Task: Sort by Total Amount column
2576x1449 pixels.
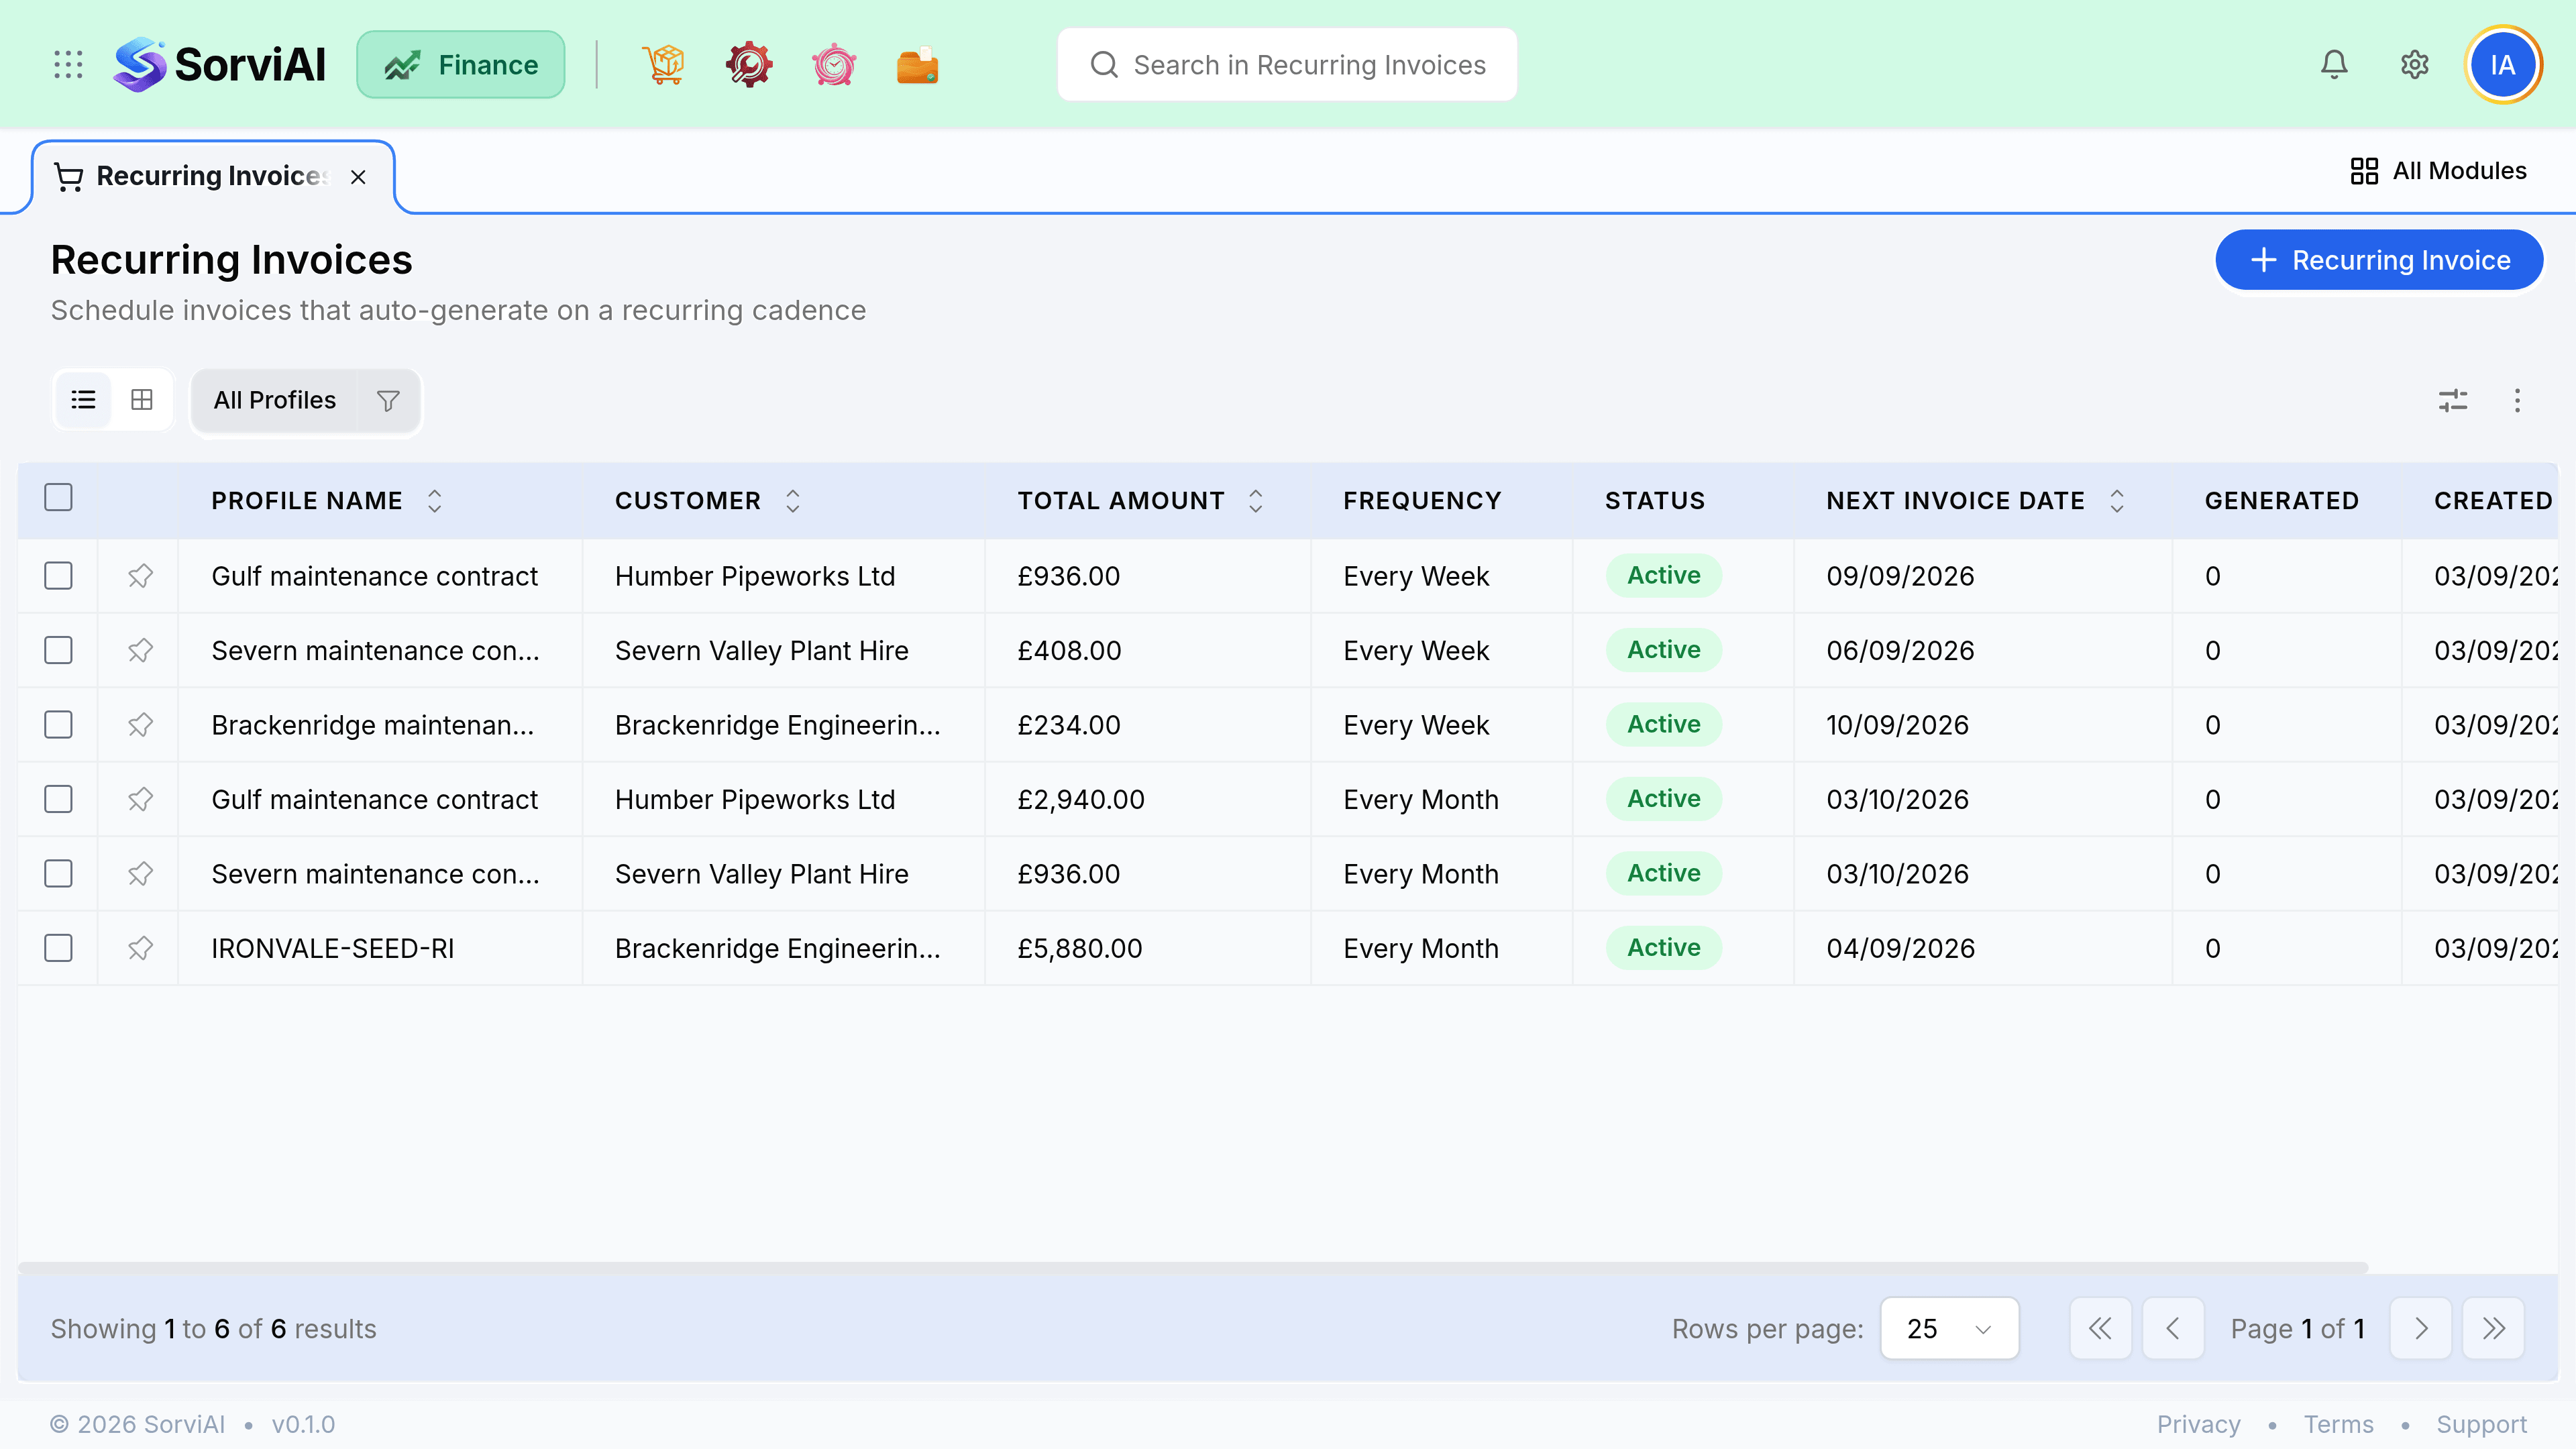Action: pos(1255,501)
